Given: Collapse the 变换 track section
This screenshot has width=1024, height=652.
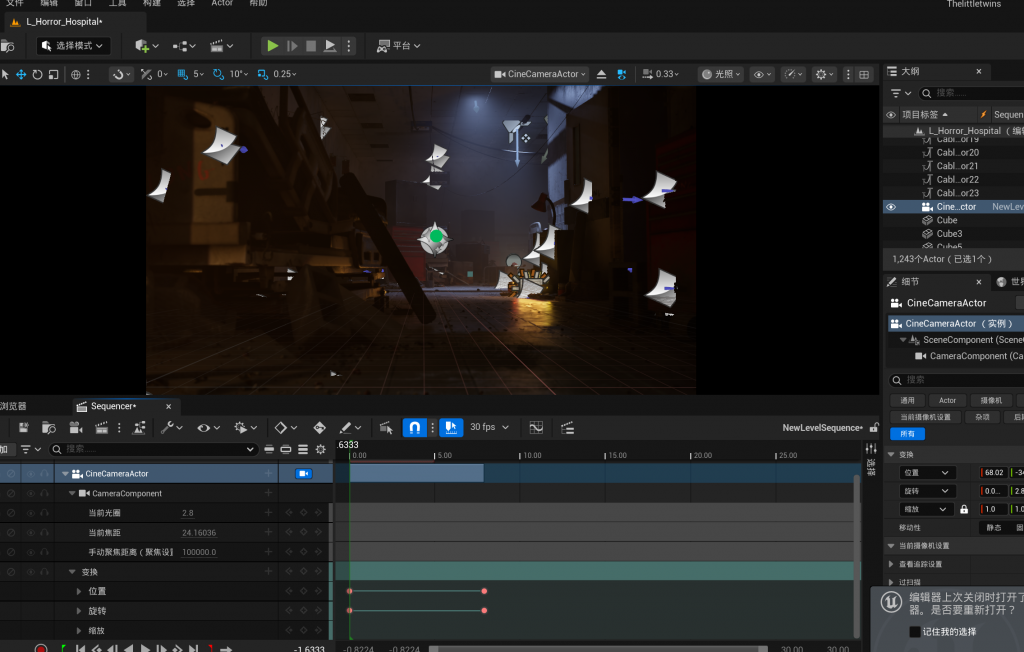Looking at the screenshot, I should (x=72, y=572).
